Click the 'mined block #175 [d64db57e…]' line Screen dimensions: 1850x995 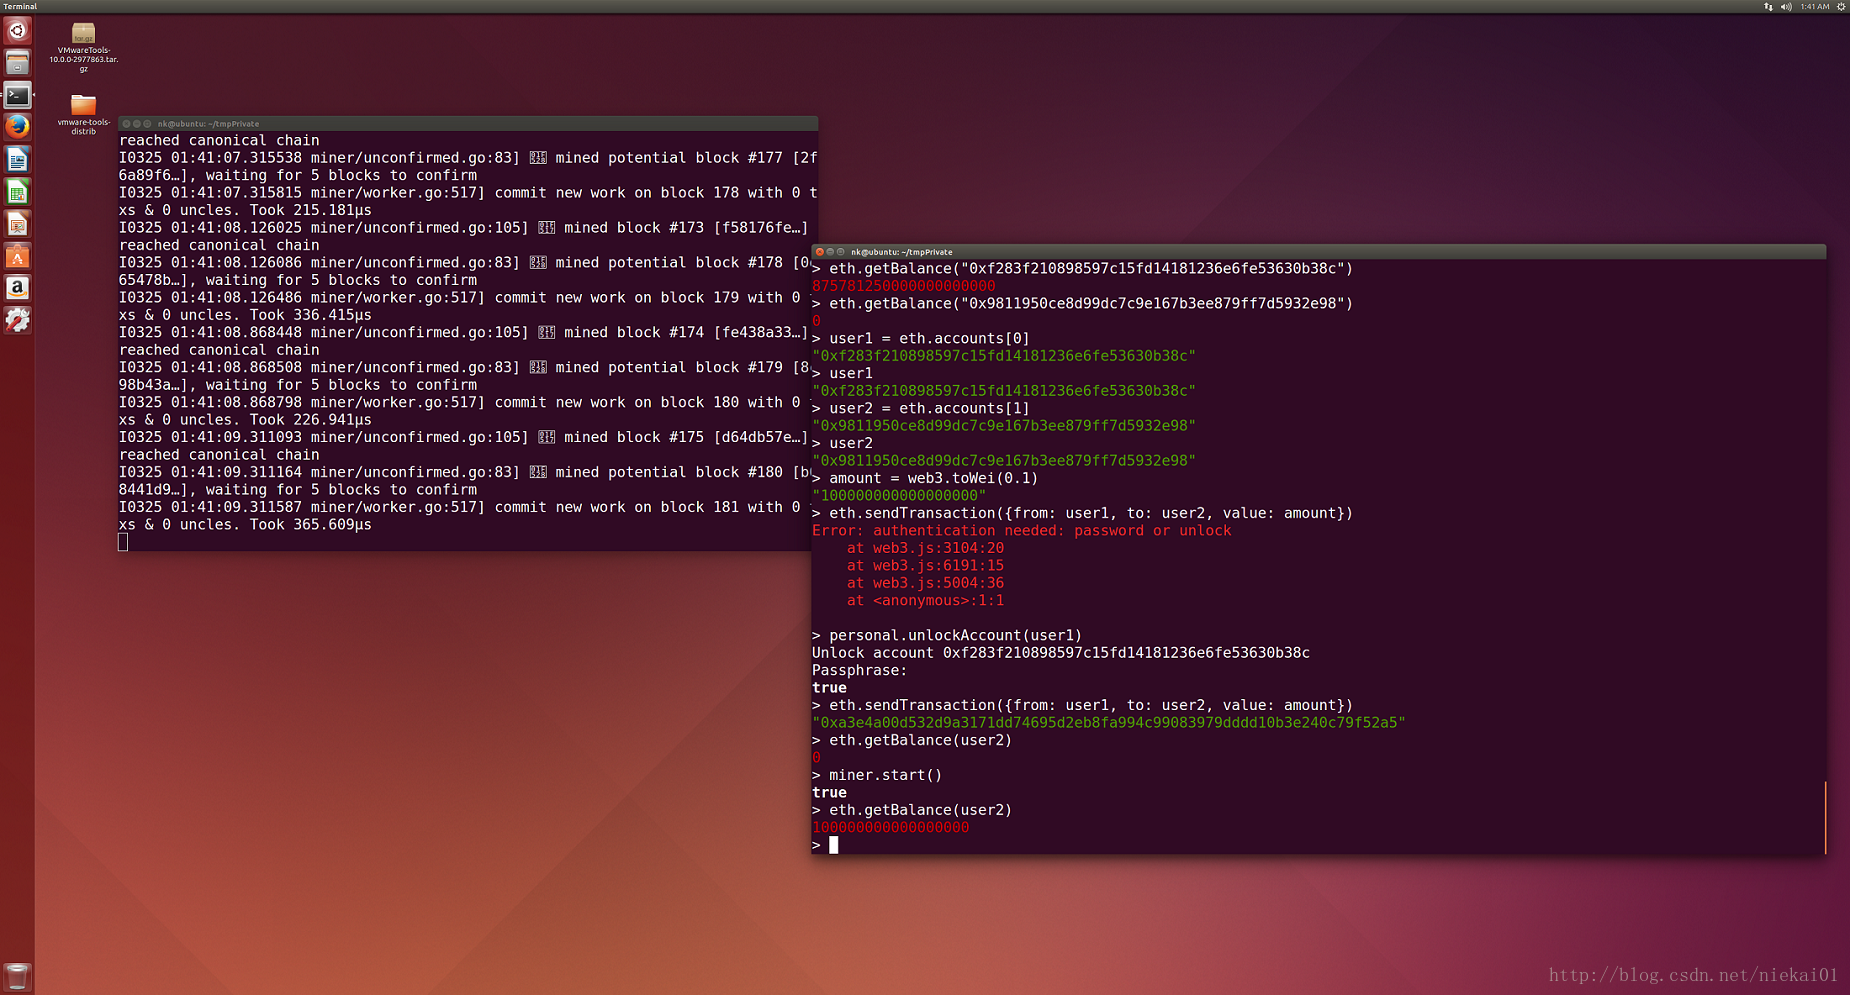[463, 437]
